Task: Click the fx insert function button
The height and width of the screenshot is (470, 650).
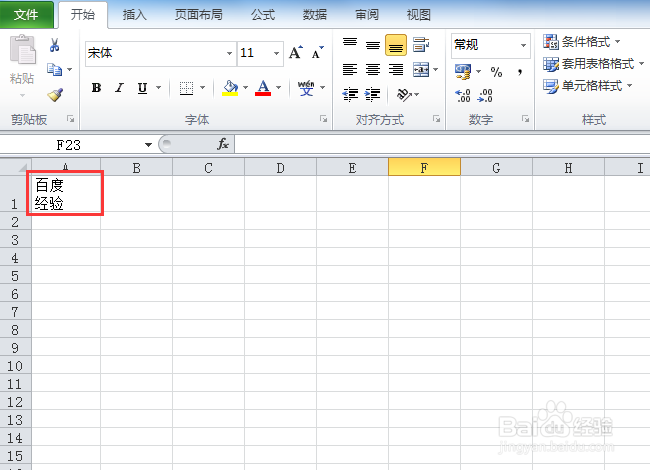Action: click(x=223, y=144)
